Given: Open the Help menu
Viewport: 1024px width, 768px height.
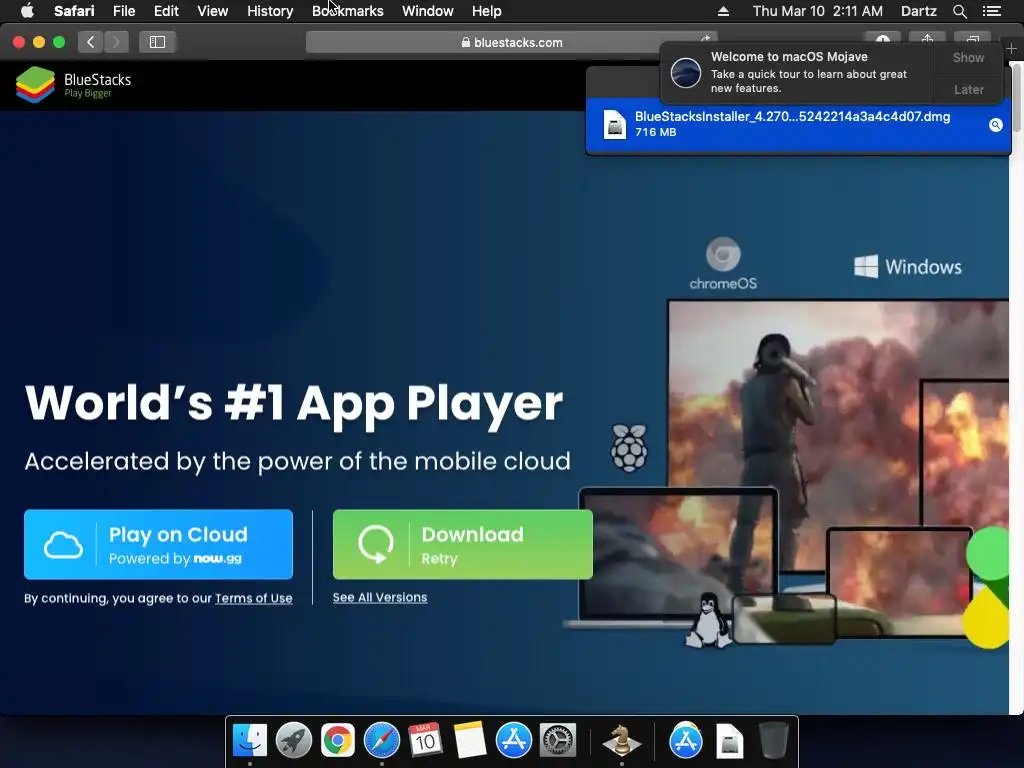Looking at the screenshot, I should 487,10.
